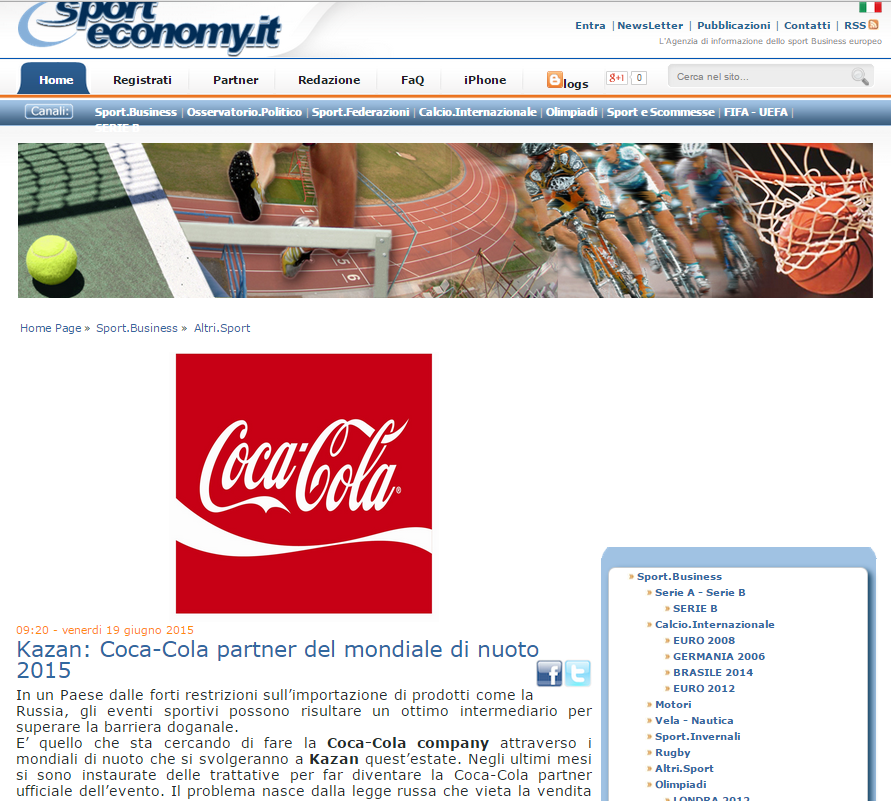Click the +1 count box showing 0

639,77
